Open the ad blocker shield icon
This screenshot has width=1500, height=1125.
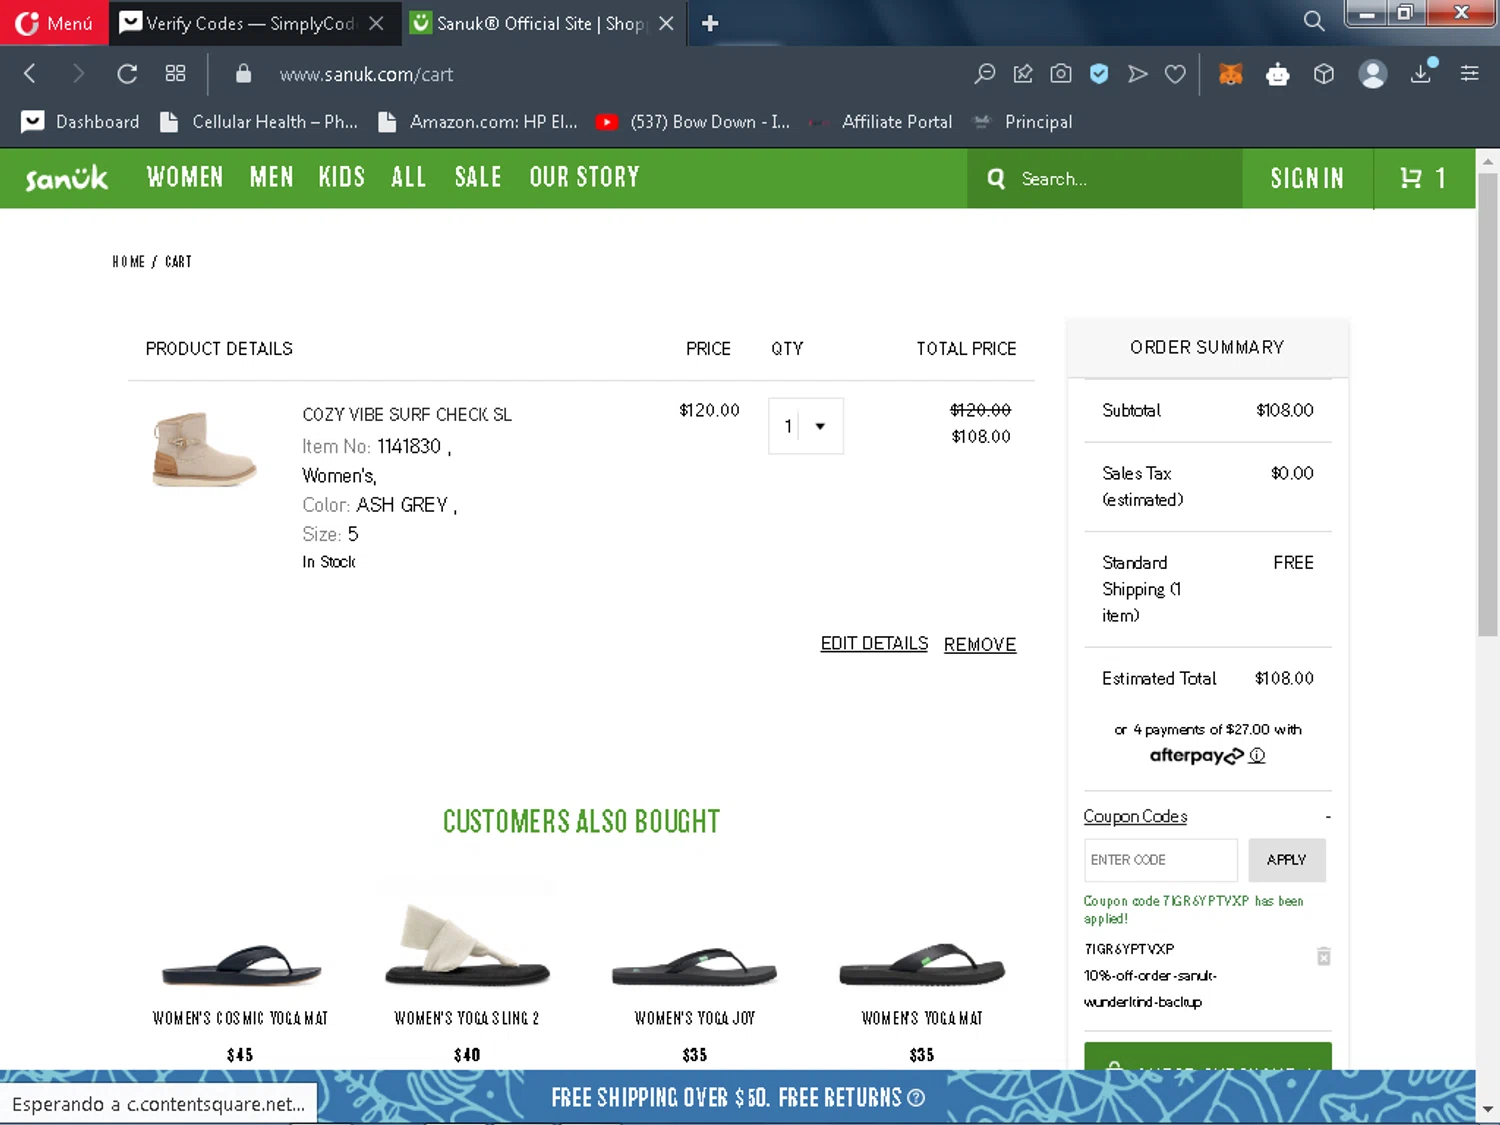pyautogui.click(x=1099, y=73)
